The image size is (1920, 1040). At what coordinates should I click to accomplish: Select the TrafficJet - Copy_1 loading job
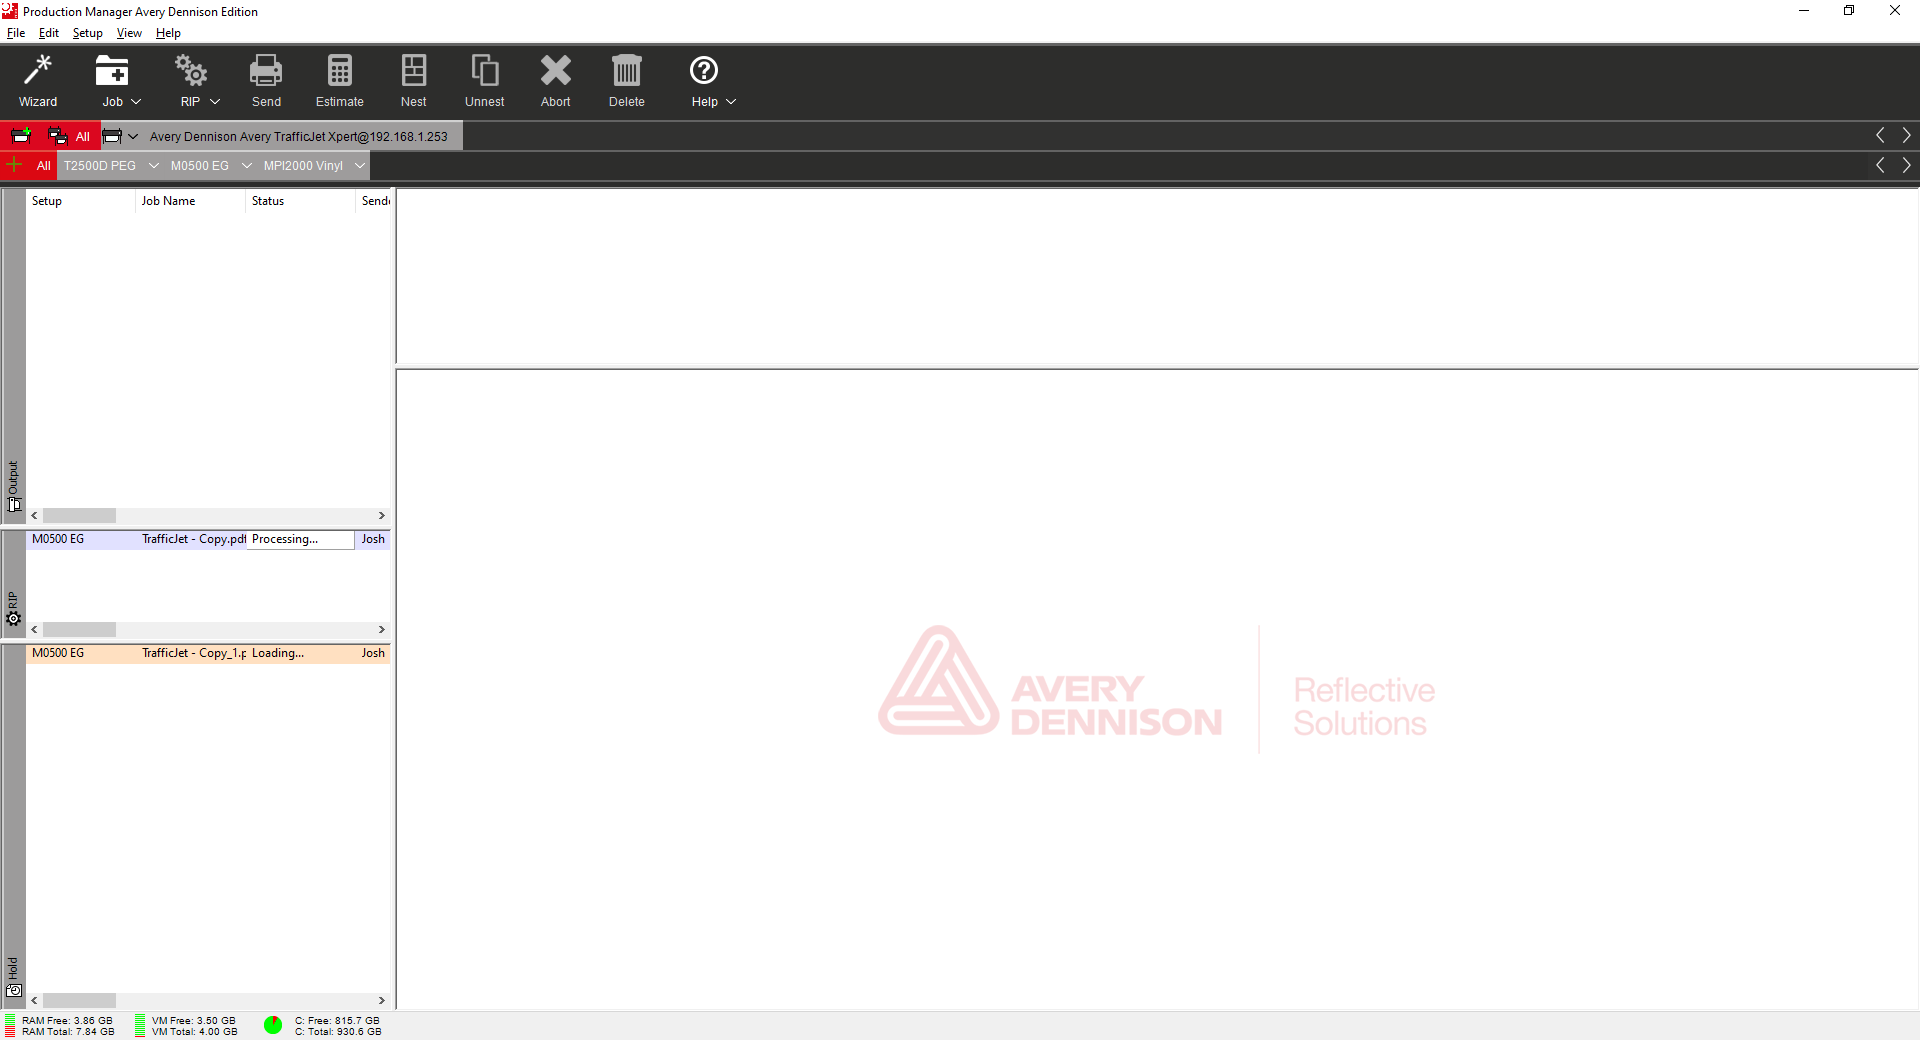click(x=208, y=653)
